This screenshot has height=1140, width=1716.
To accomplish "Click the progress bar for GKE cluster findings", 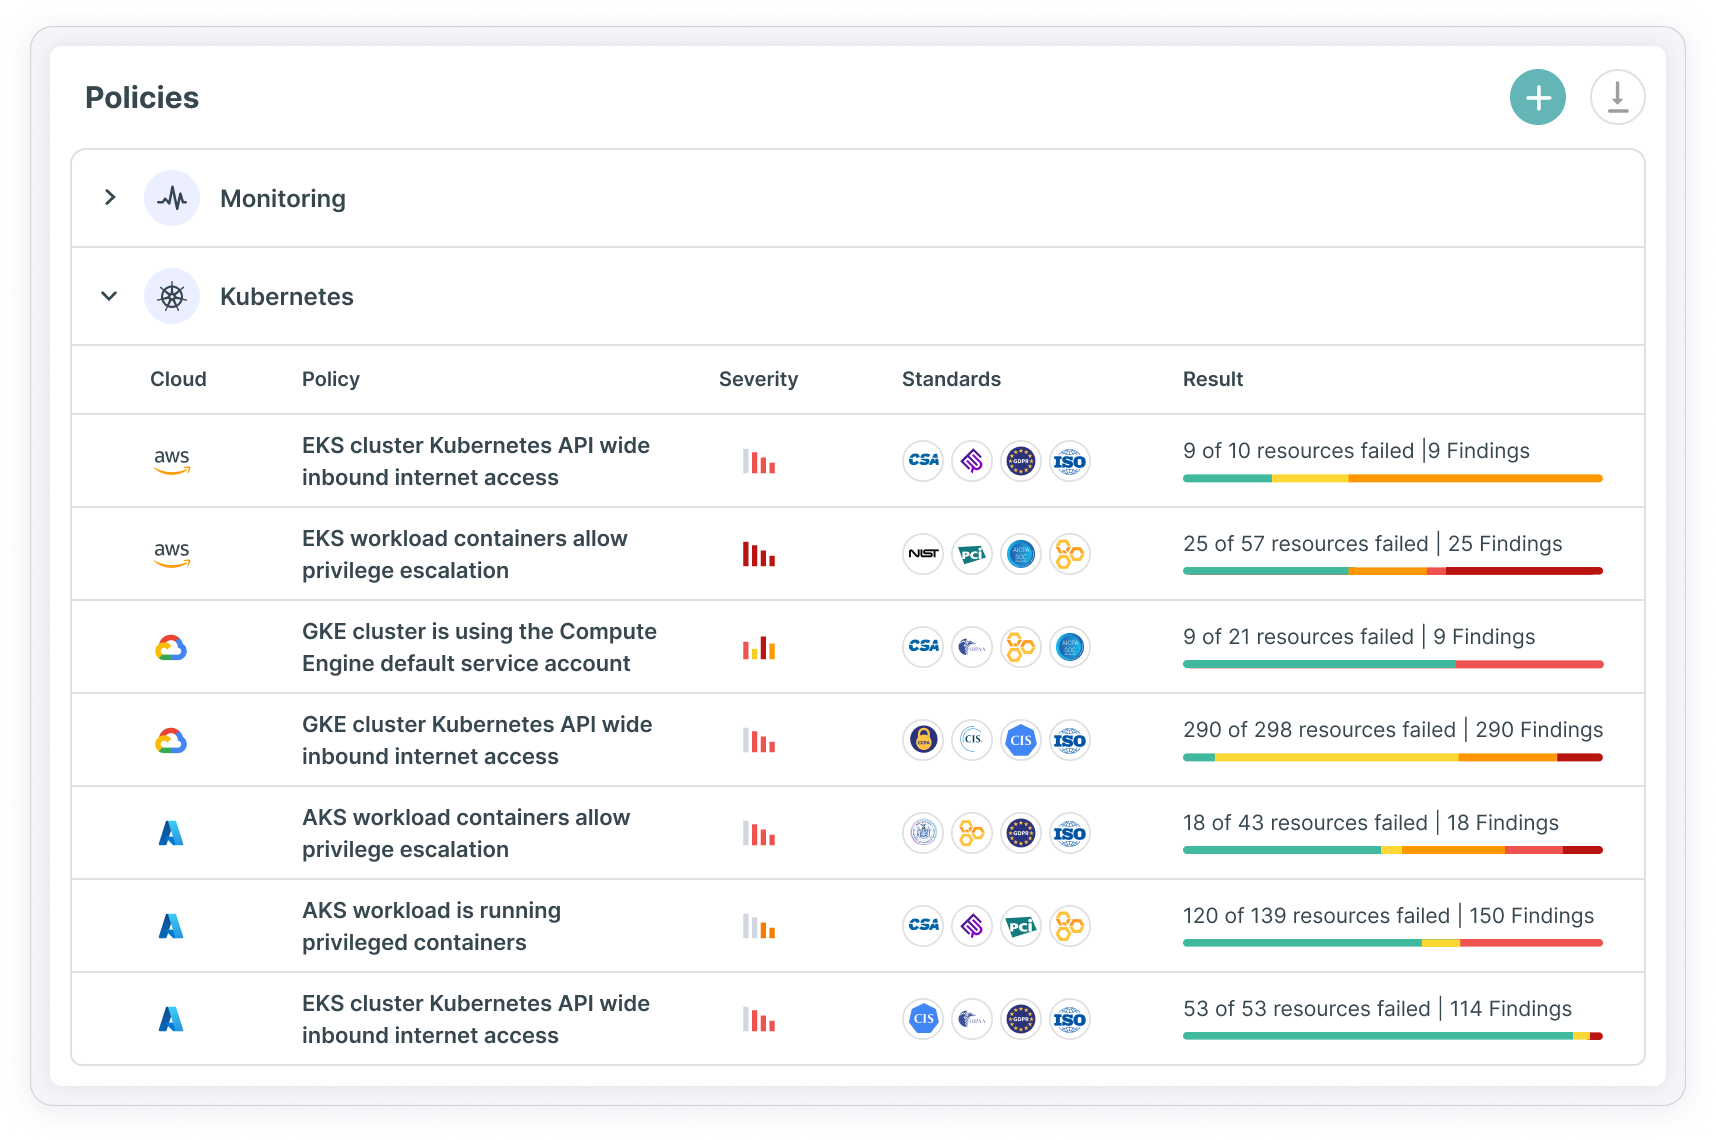I will click(x=1392, y=664).
